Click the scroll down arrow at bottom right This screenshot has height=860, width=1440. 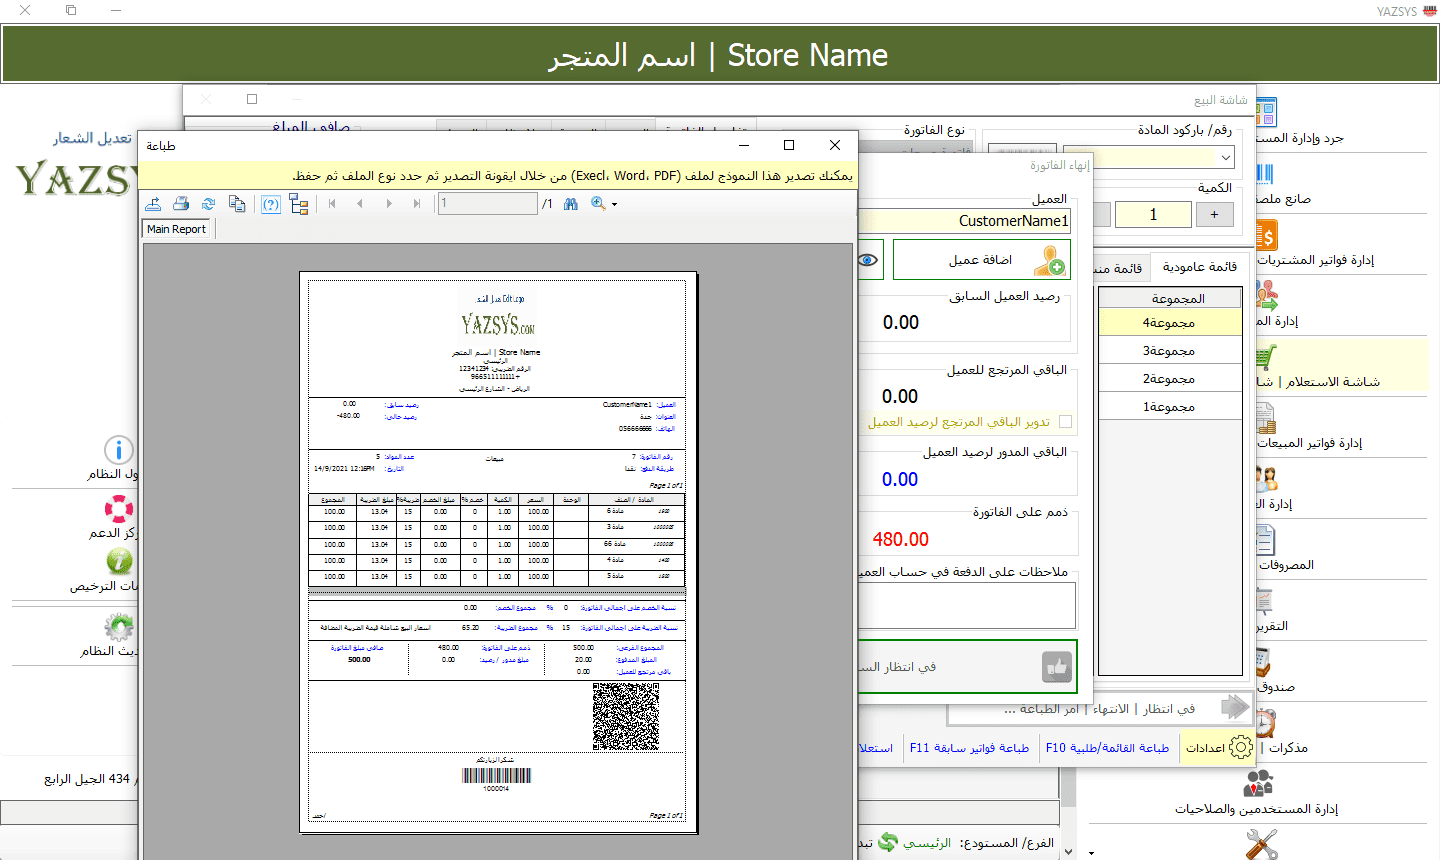pos(1068,852)
